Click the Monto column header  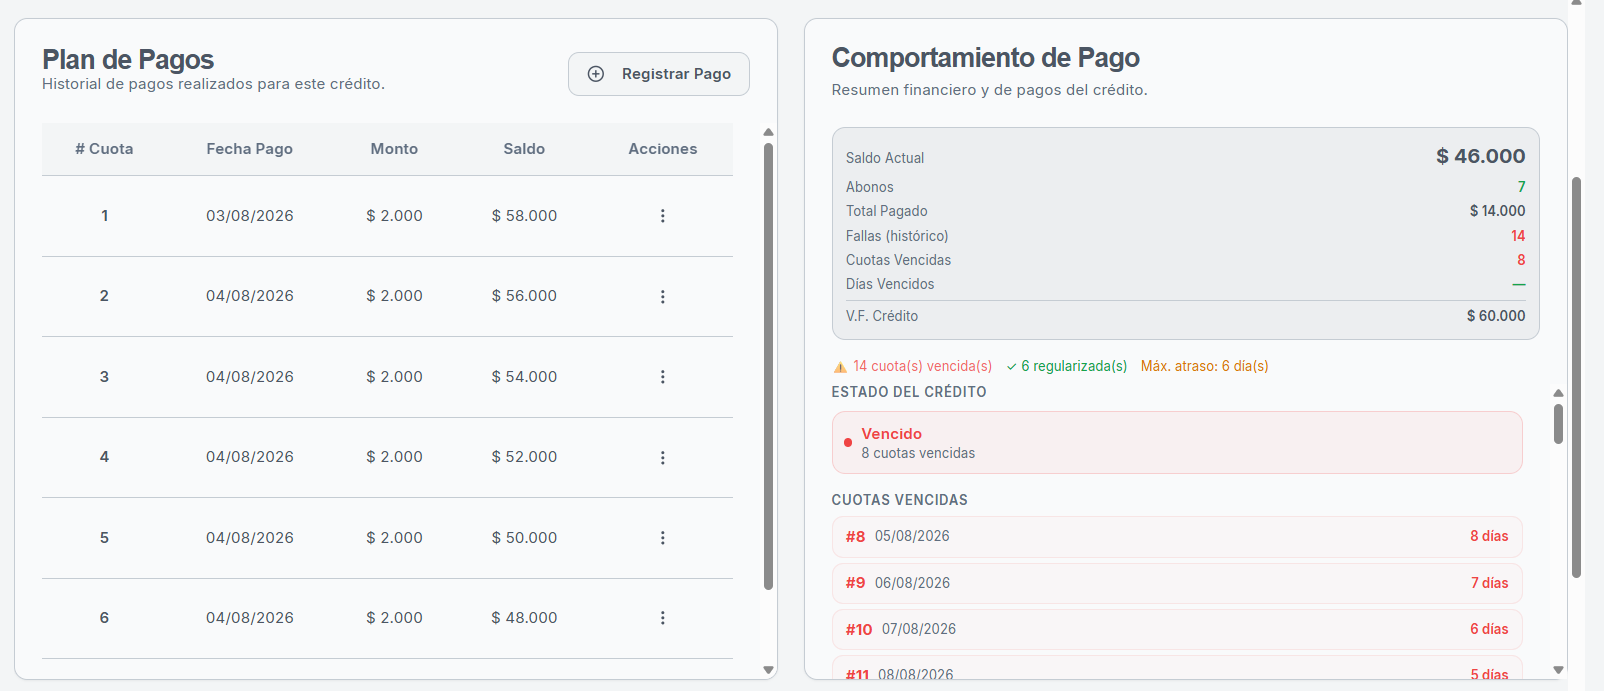click(x=394, y=149)
